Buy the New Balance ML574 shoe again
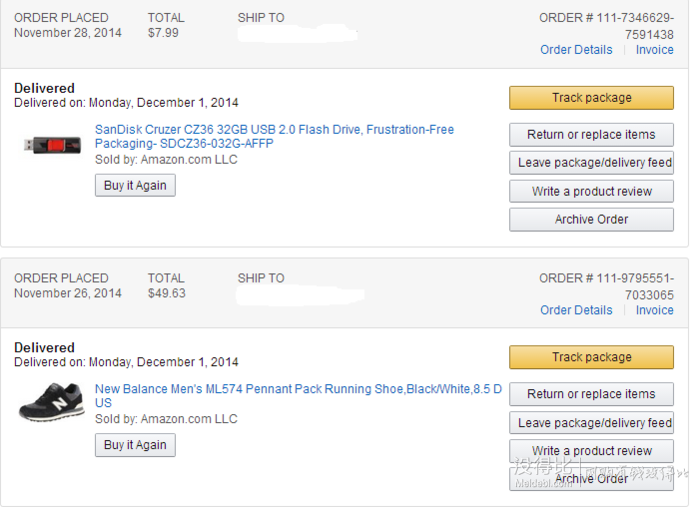Image resolution: width=700 pixels, height=507 pixels. point(135,445)
